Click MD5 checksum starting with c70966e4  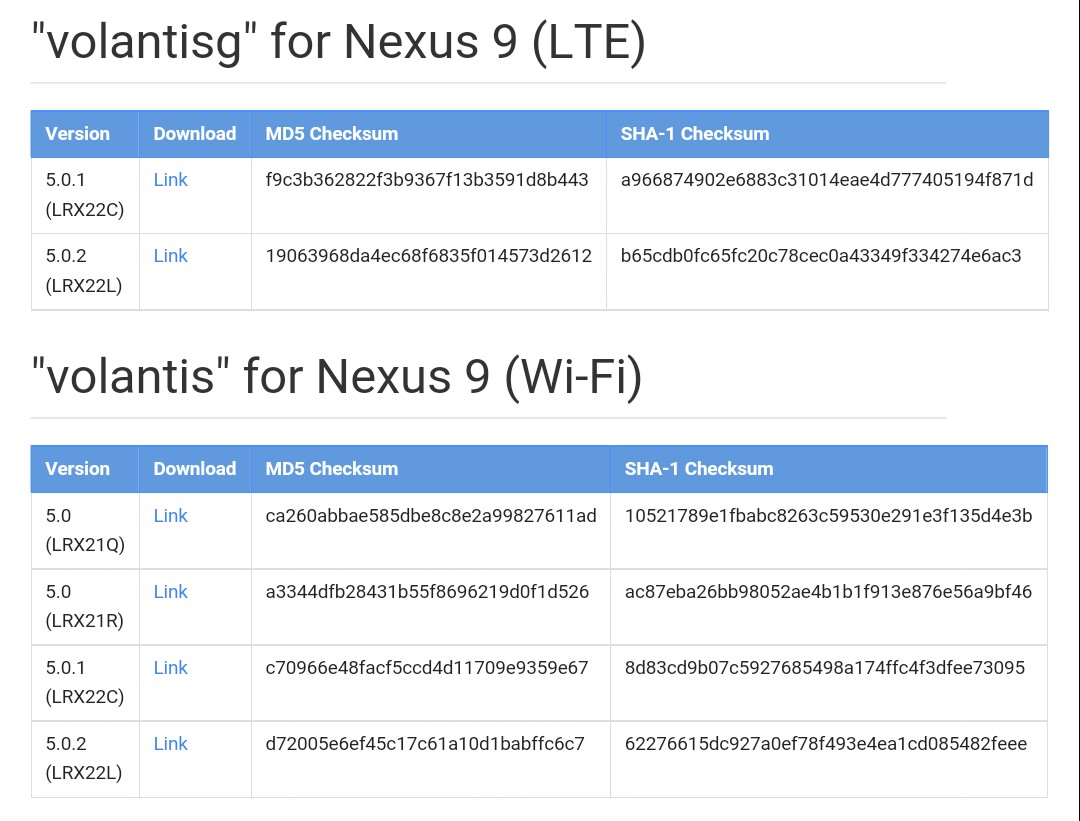coord(427,668)
